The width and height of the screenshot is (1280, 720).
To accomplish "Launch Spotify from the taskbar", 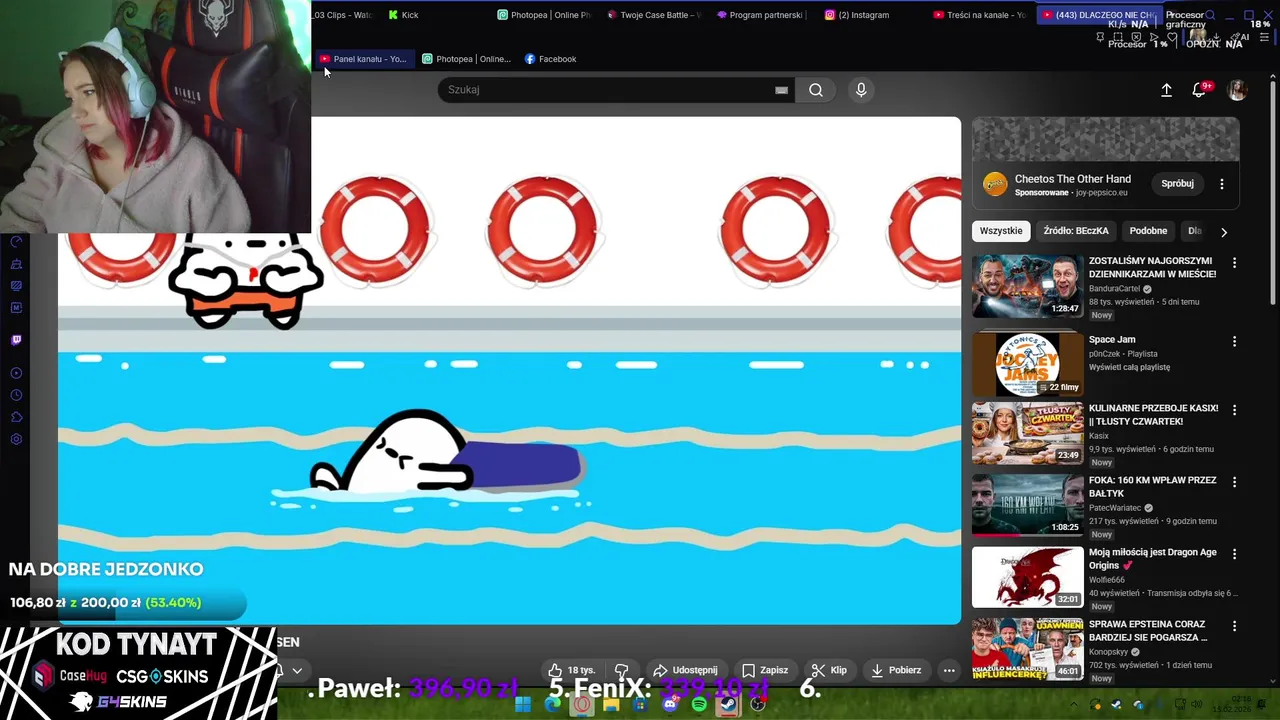I will pyautogui.click(x=699, y=704).
